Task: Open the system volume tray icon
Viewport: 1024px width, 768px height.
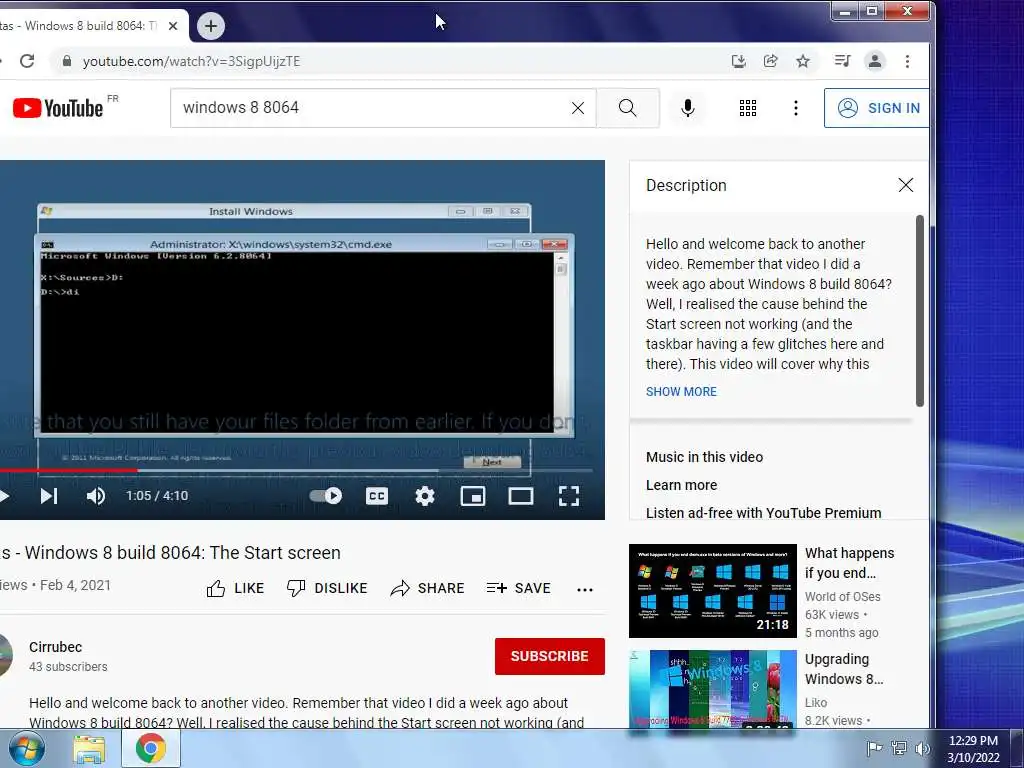Action: pyautogui.click(x=922, y=748)
